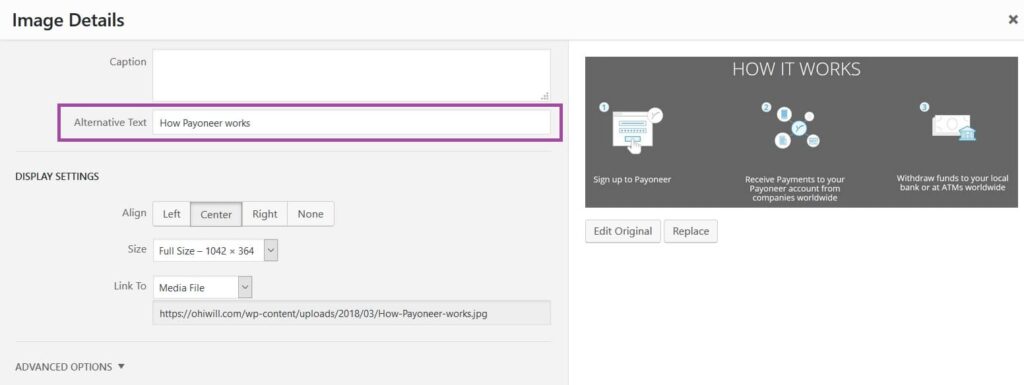Click the Size label
The height and width of the screenshot is (385, 1024).
[137, 249]
